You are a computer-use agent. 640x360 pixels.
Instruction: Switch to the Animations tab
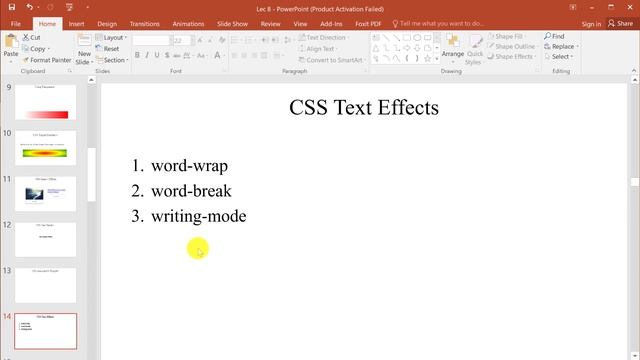click(188, 24)
